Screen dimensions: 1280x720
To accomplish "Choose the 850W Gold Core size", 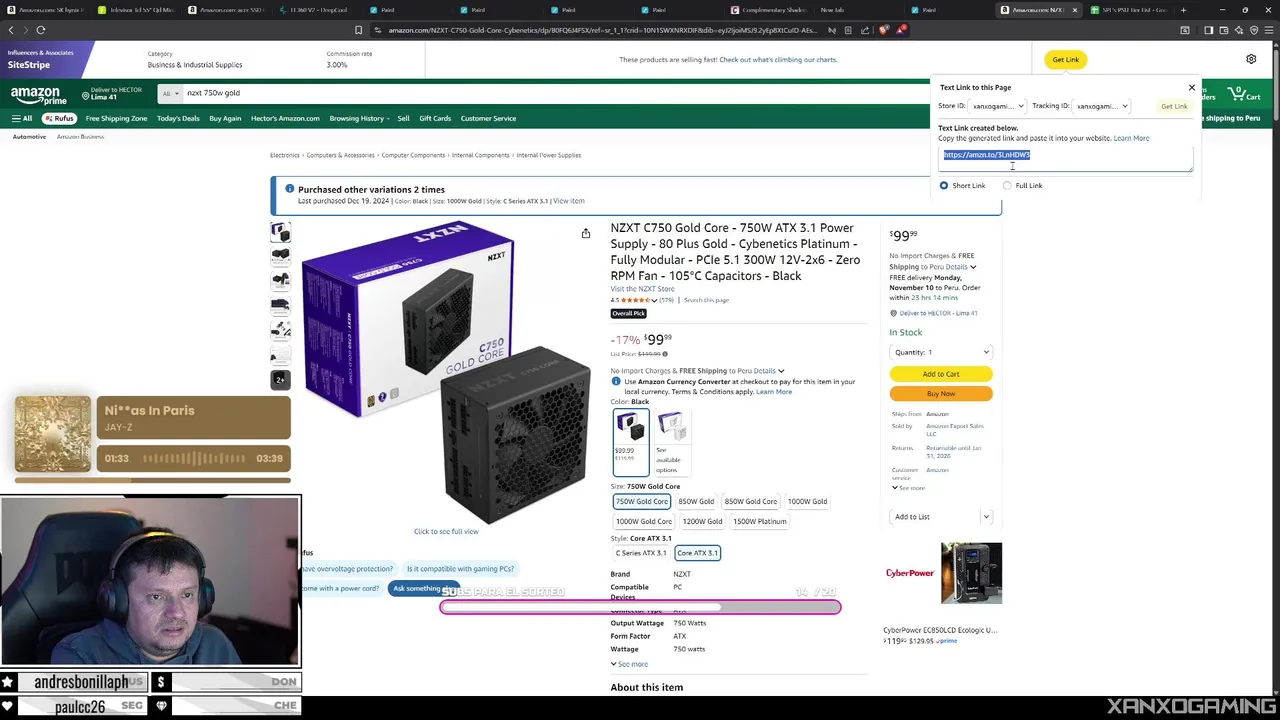I will coord(750,501).
